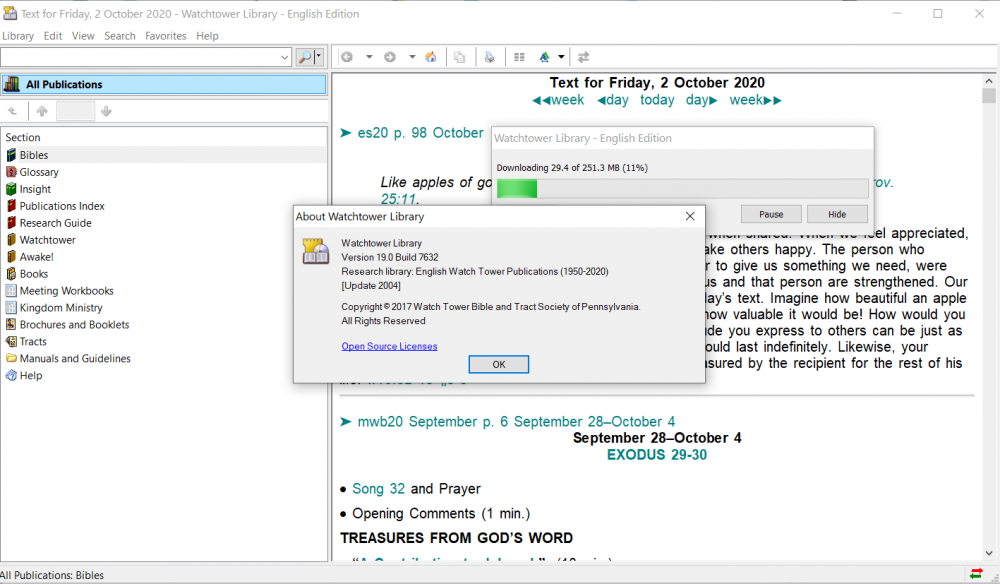This screenshot has height=584, width=1000.
Task: Open the Bibles section
Action: (33, 155)
